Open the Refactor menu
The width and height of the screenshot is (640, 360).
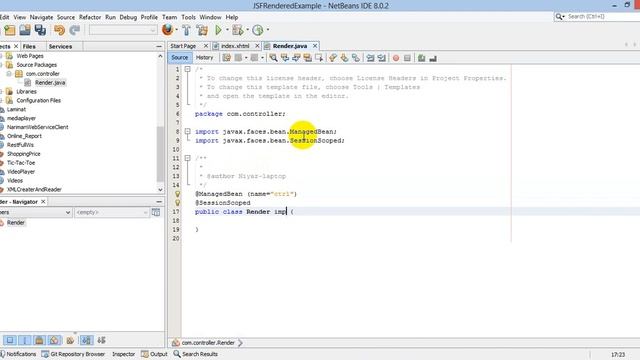pyautogui.click(x=90, y=17)
